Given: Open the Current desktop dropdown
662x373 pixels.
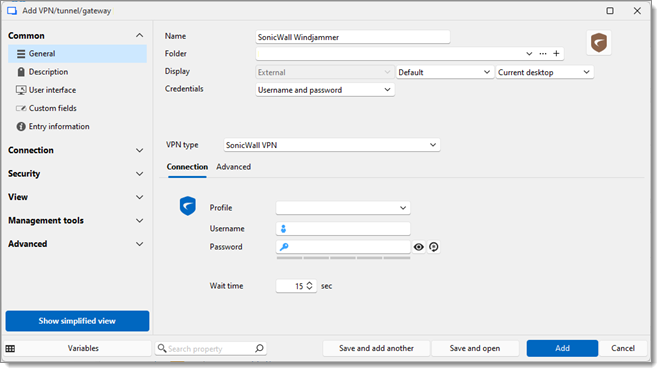Looking at the screenshot, I should (545, 72).
